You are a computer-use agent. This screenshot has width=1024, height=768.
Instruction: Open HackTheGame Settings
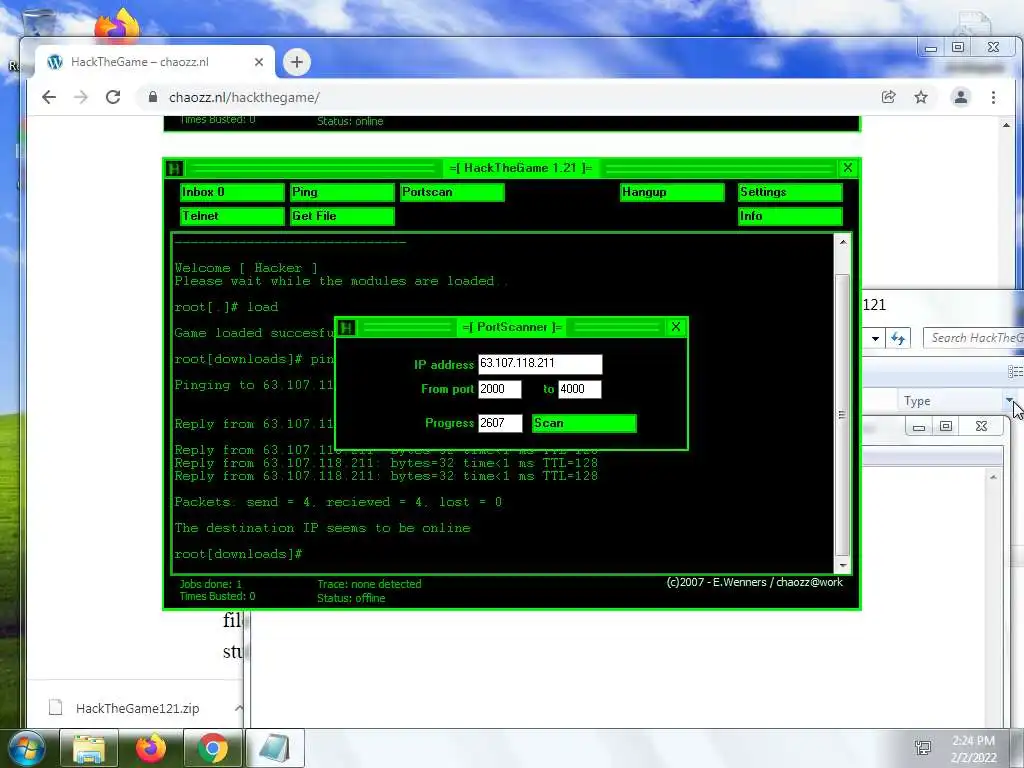pos(790,192)
